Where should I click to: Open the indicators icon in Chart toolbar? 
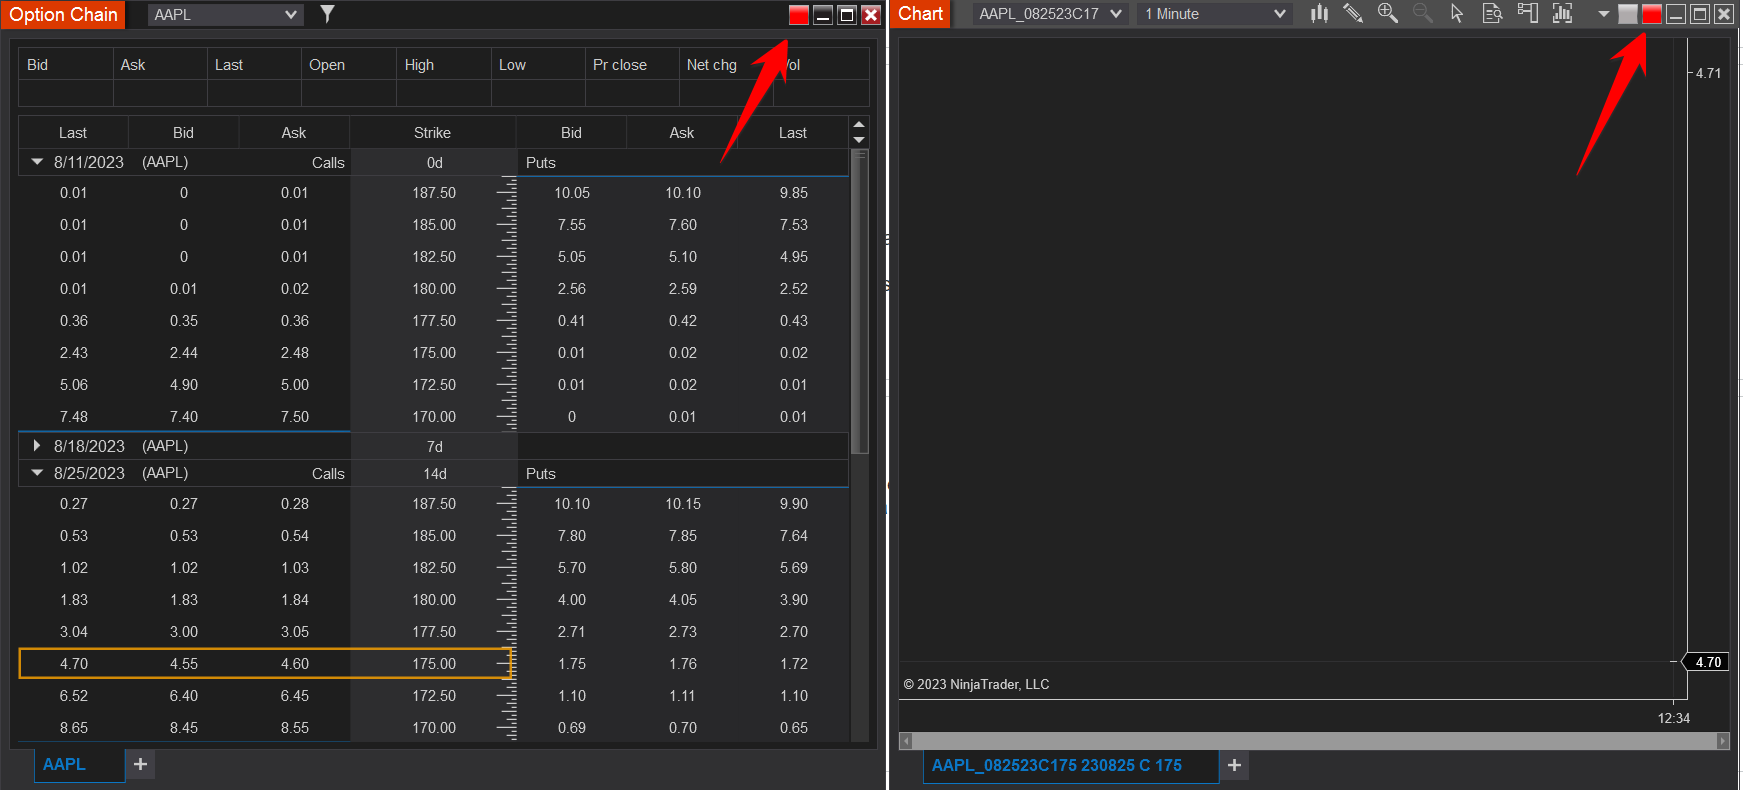tap(1562, 14)
